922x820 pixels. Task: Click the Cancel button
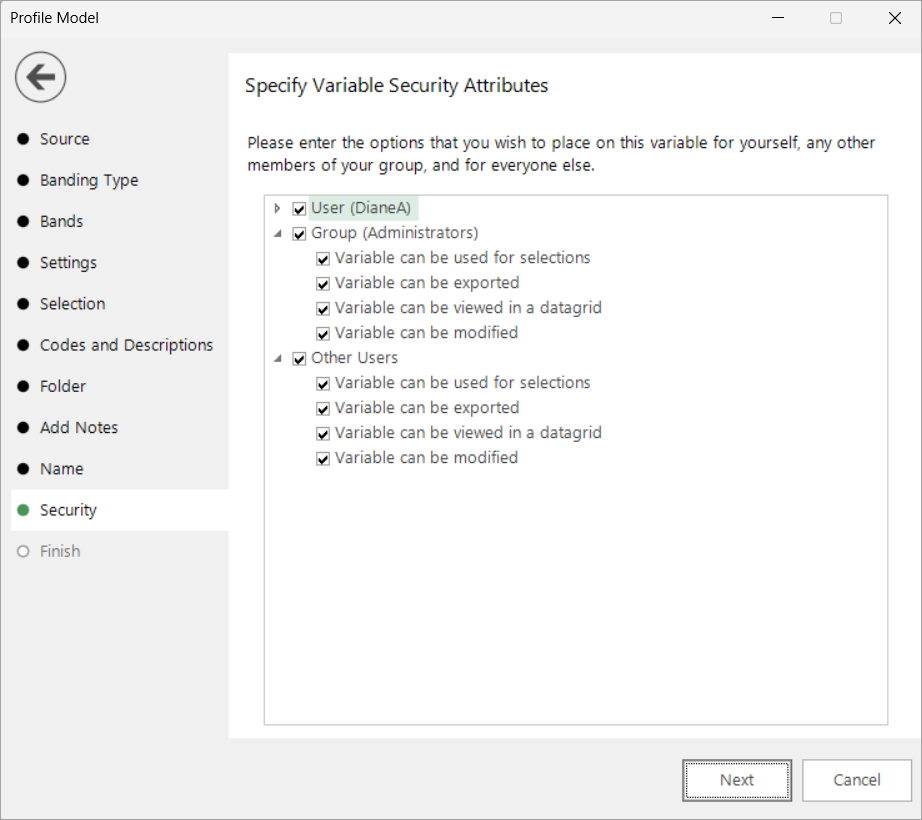(857, 780)
